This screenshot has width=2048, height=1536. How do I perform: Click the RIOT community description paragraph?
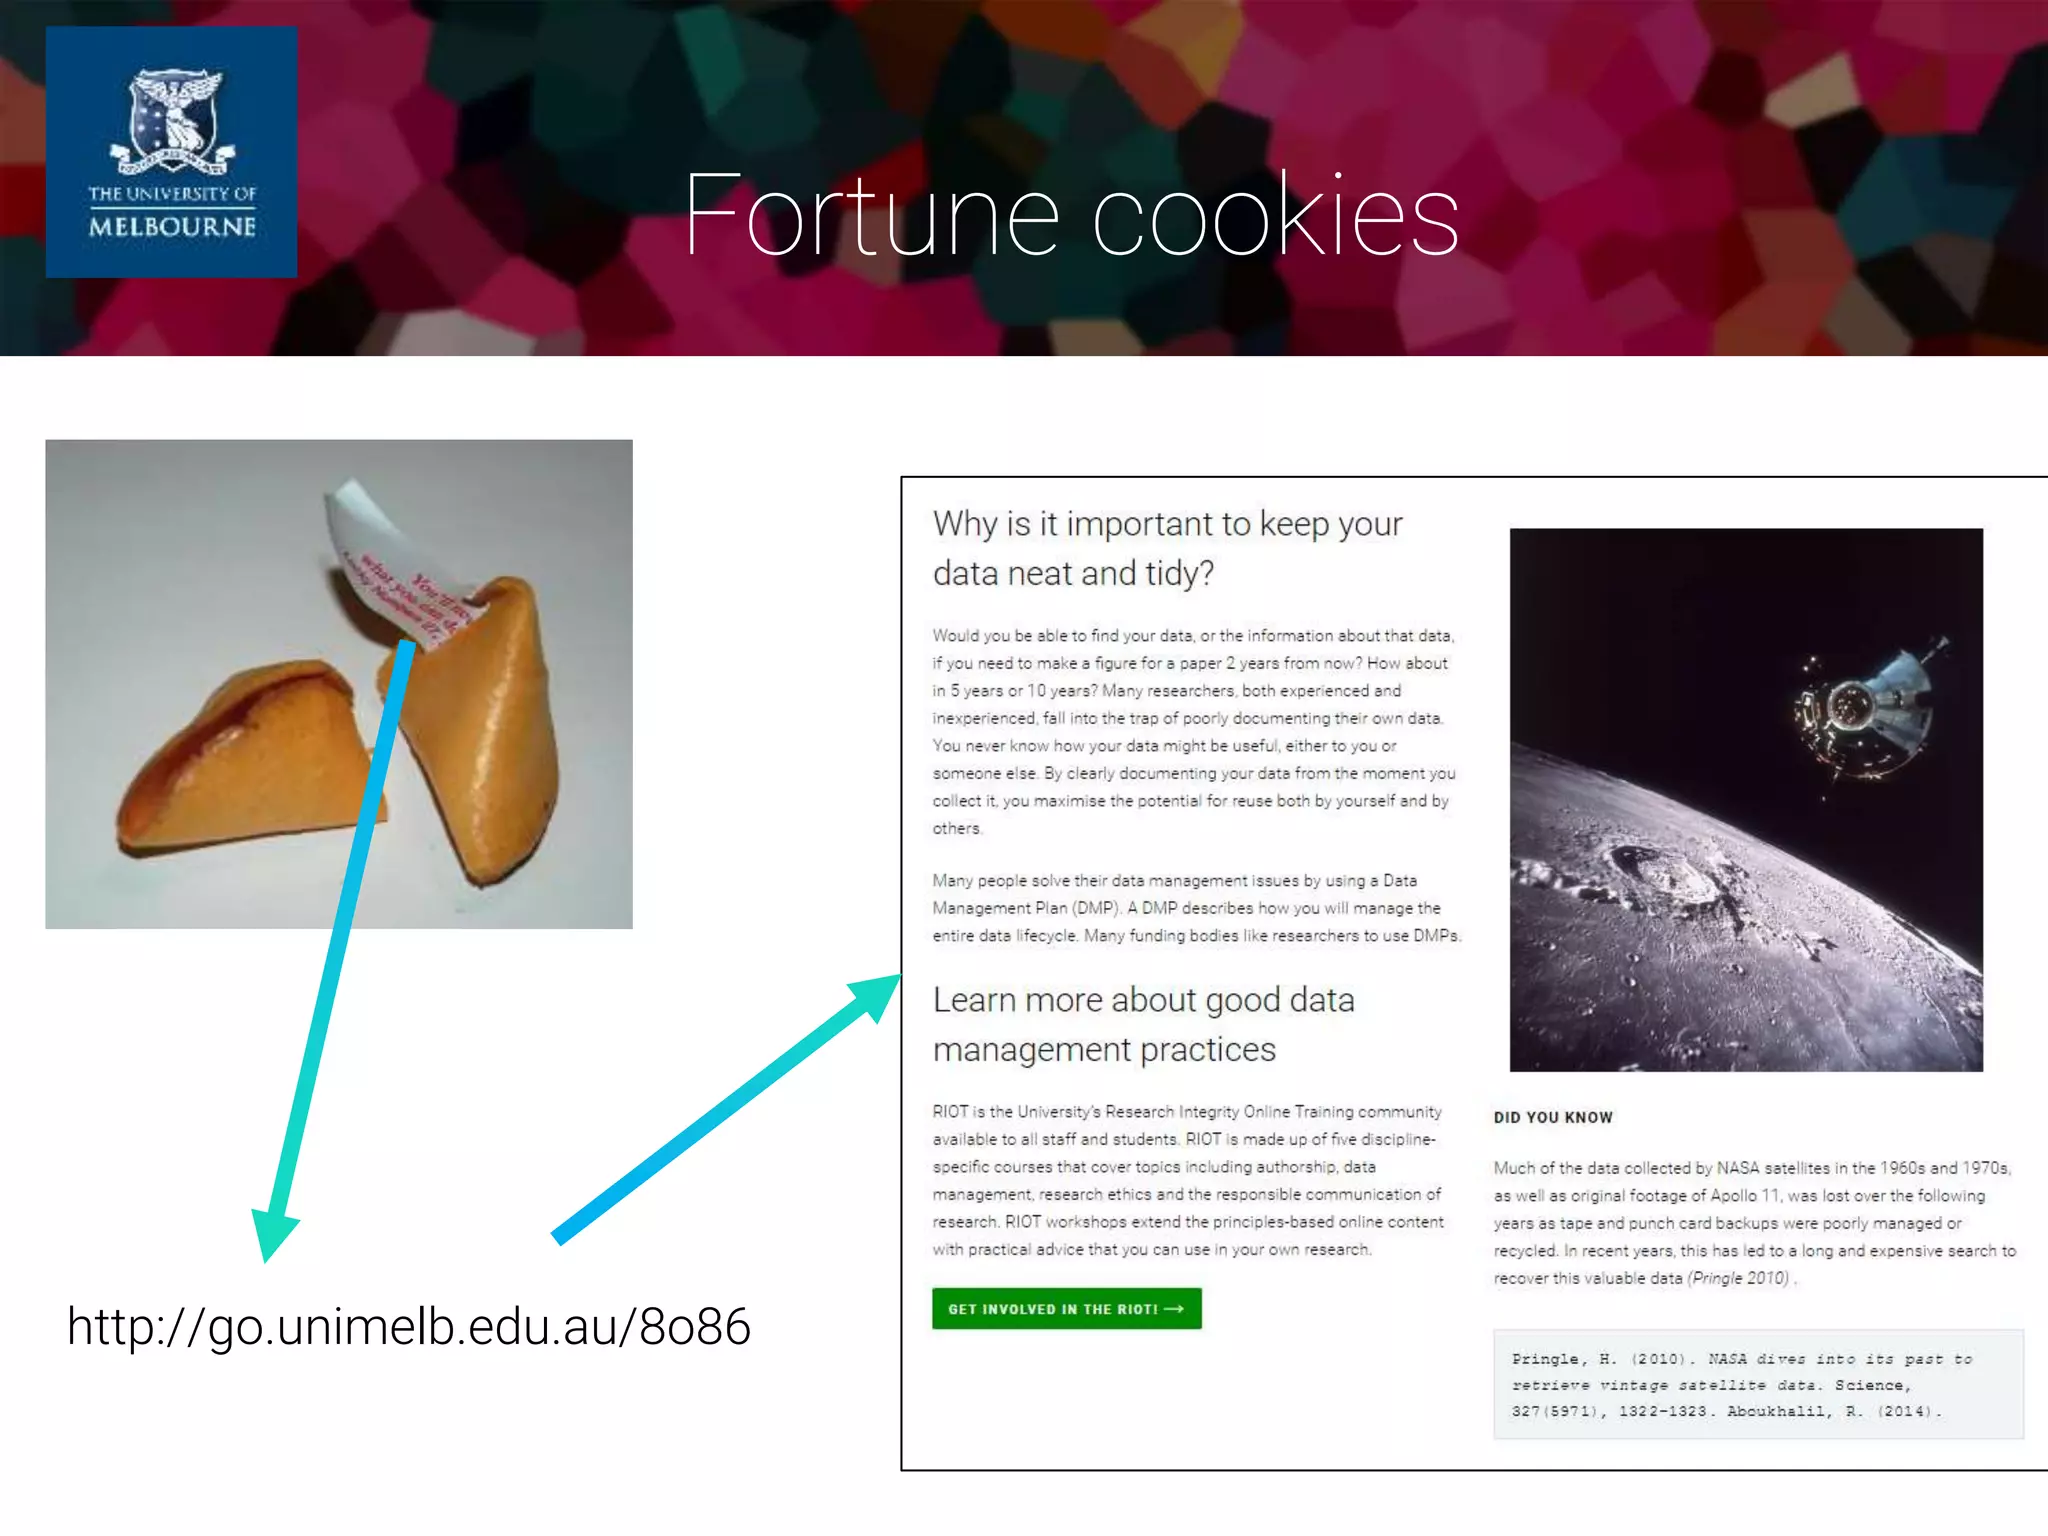tap(1188, 1181)
